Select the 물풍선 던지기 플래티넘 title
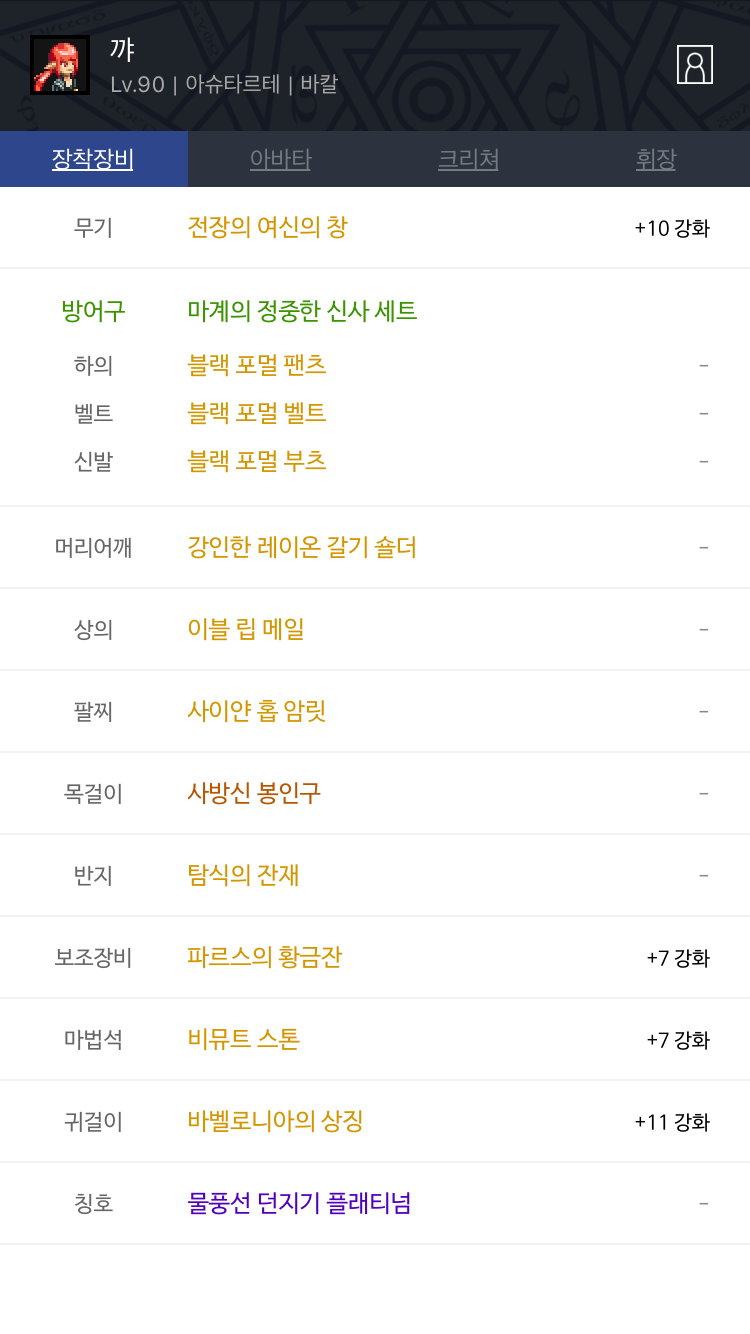This screenshot has width=750, height=1334. click(x=299, y=1203)
